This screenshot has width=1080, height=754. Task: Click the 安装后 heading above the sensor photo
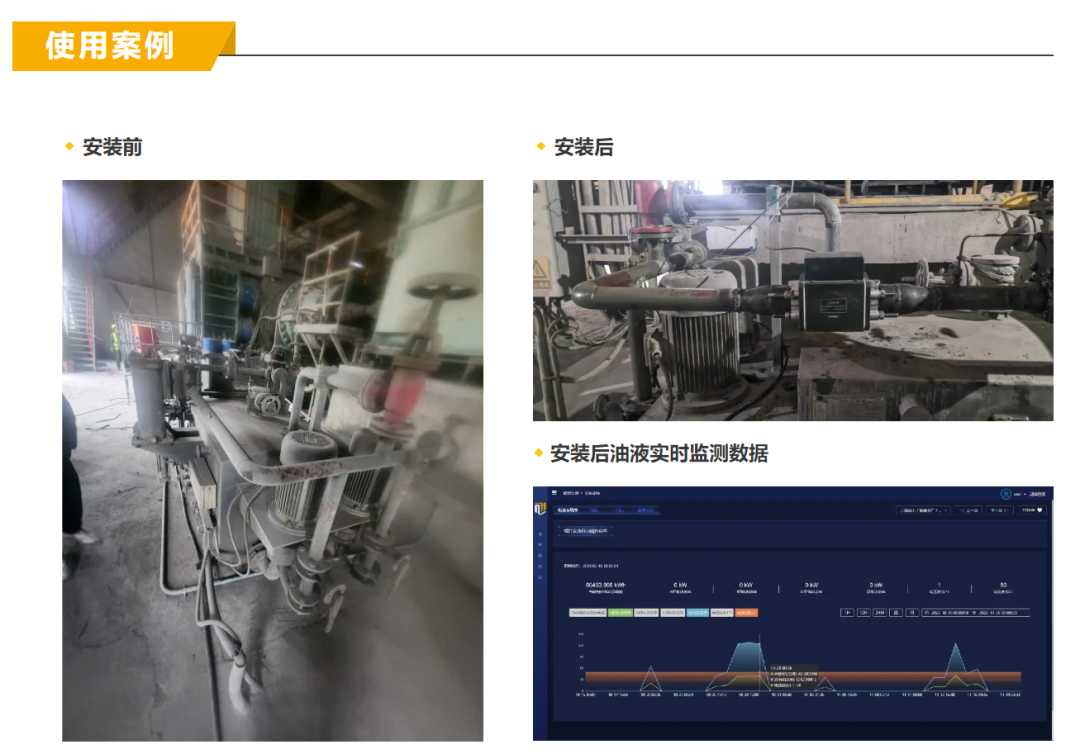coord(583,147)
